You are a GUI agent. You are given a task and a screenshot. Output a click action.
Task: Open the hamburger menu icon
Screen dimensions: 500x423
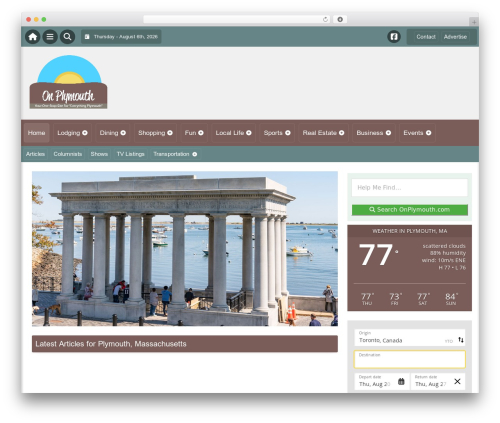tap(50, 37)
